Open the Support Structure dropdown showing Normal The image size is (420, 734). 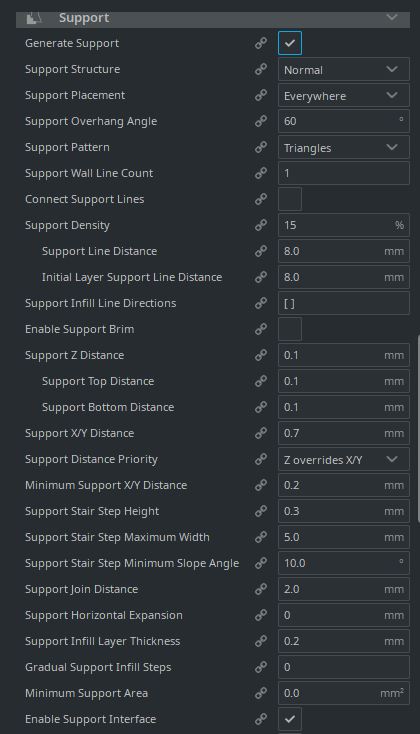click(x=344, y=69)
